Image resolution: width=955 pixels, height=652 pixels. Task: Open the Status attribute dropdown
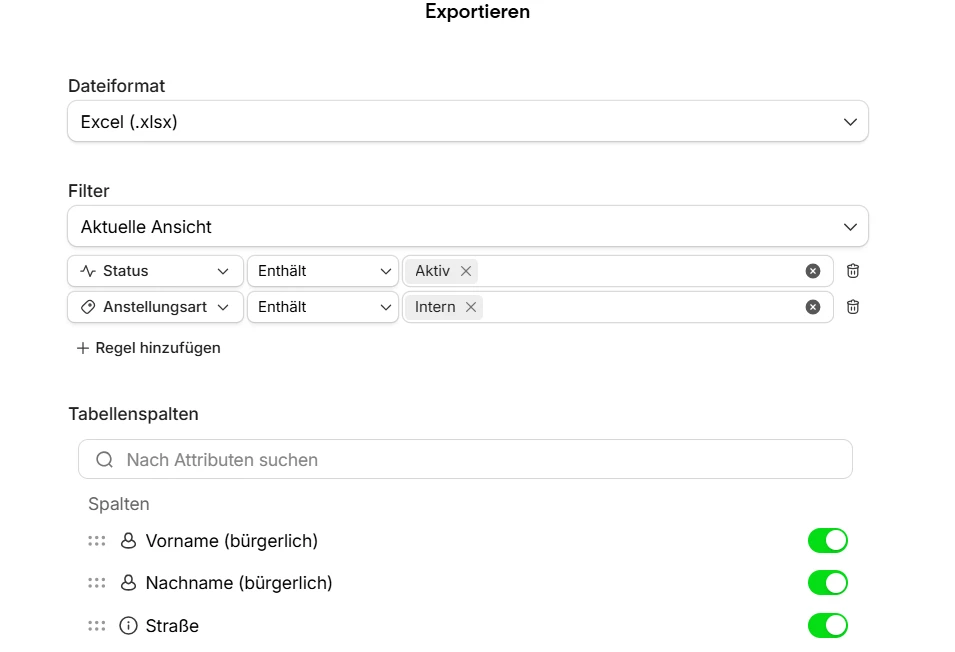click(155, 271)
